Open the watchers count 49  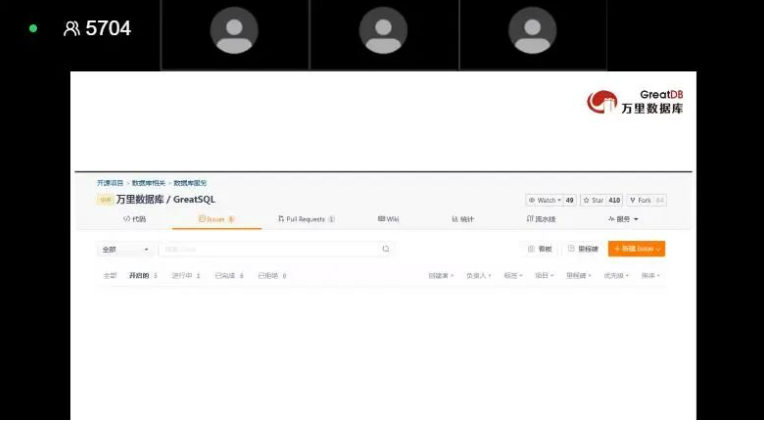click(x=570, y=200)
